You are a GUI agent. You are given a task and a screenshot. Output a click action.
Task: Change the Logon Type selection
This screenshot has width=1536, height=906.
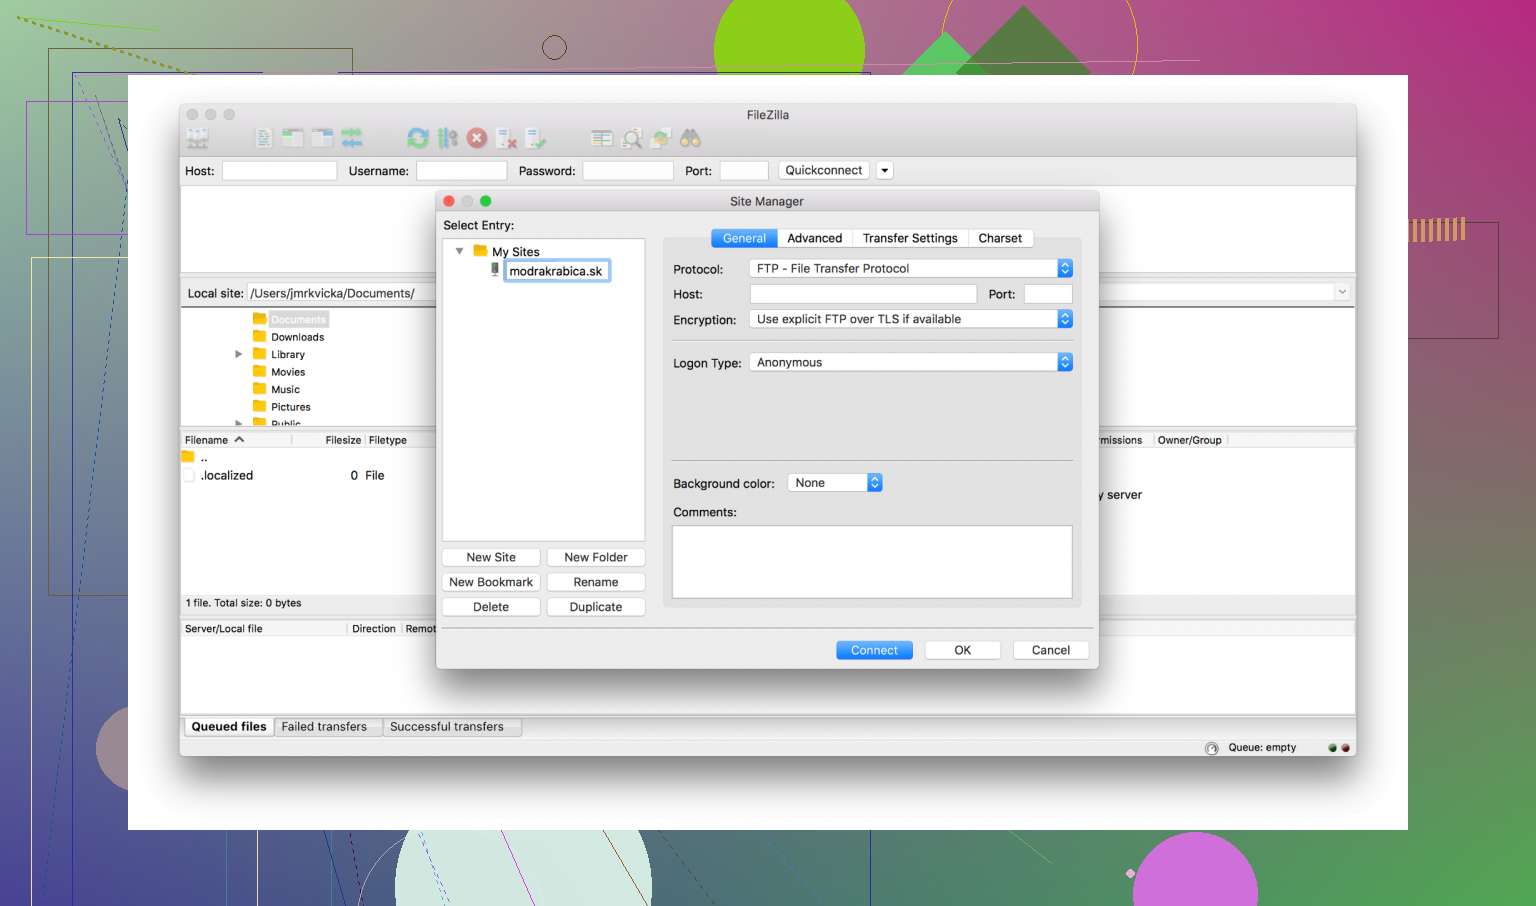1064,361
